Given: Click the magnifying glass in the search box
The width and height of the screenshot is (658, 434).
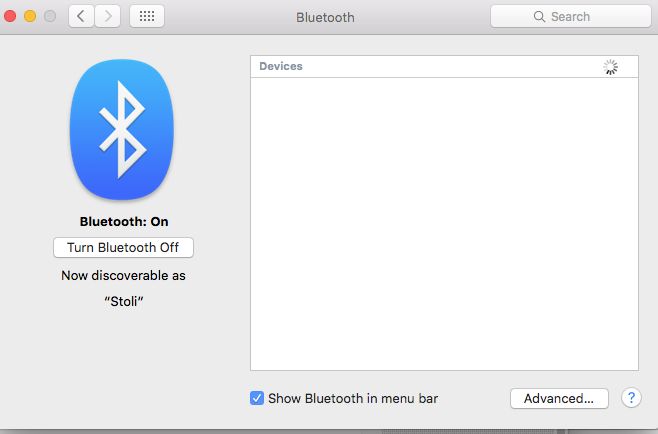Looking at the screenshot, I should click(x=539, y=17).
